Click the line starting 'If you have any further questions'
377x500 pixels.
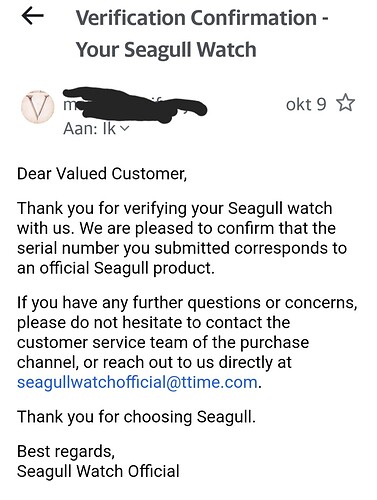tap(187, 303)
